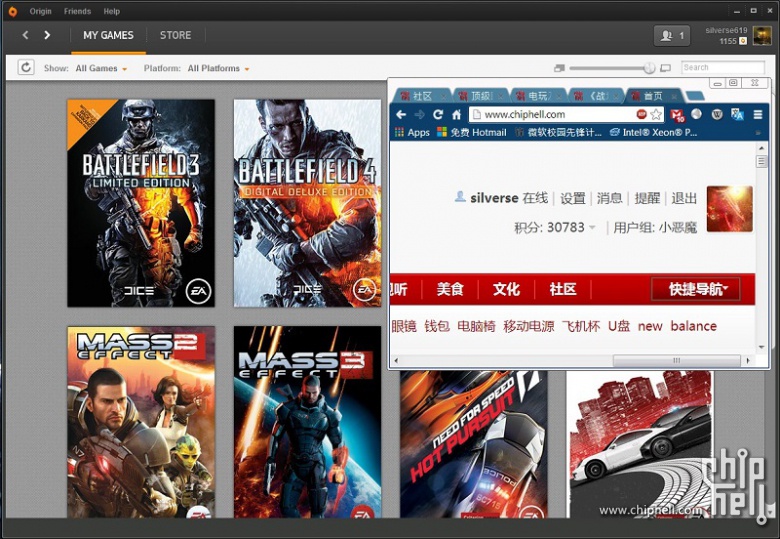Reload the chiphell page in browser

pyautogui.click(x=438, y=115)
